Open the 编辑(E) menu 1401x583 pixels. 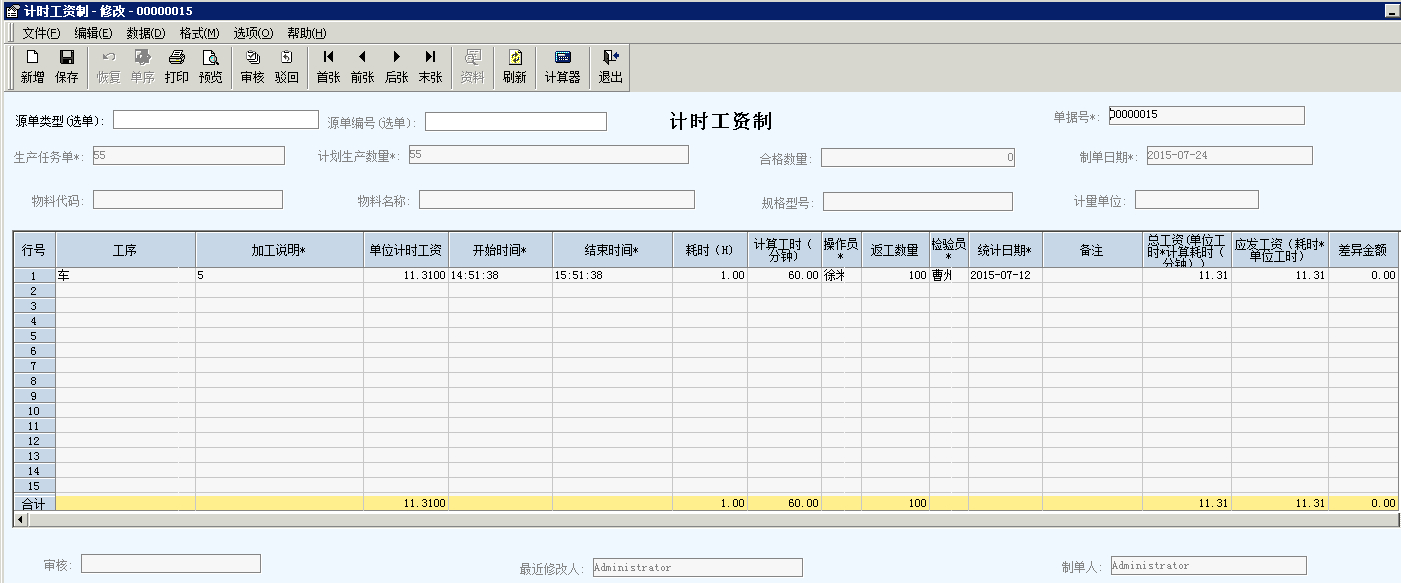click(x=93, y=33)
